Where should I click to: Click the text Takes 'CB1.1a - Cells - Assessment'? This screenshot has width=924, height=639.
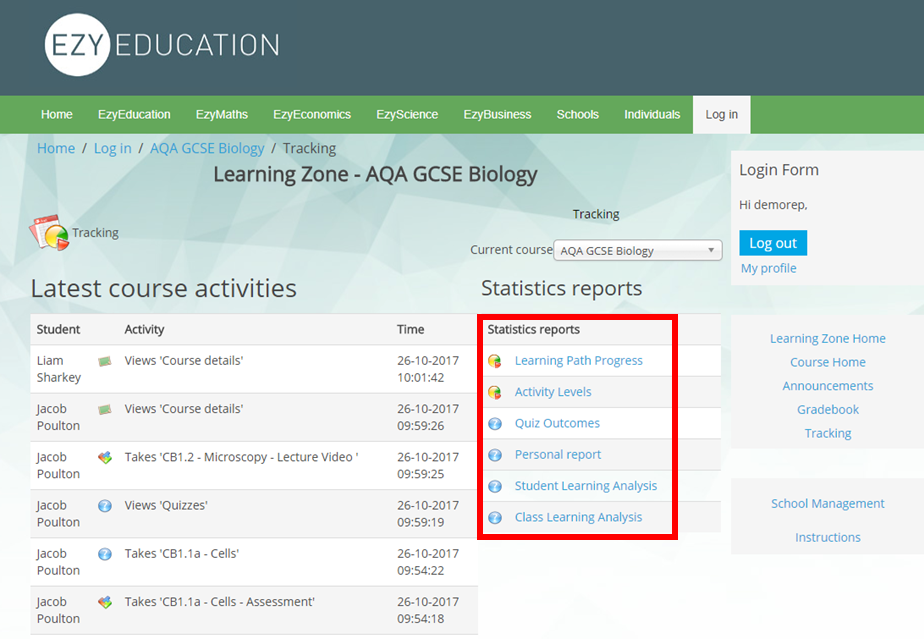219,602
